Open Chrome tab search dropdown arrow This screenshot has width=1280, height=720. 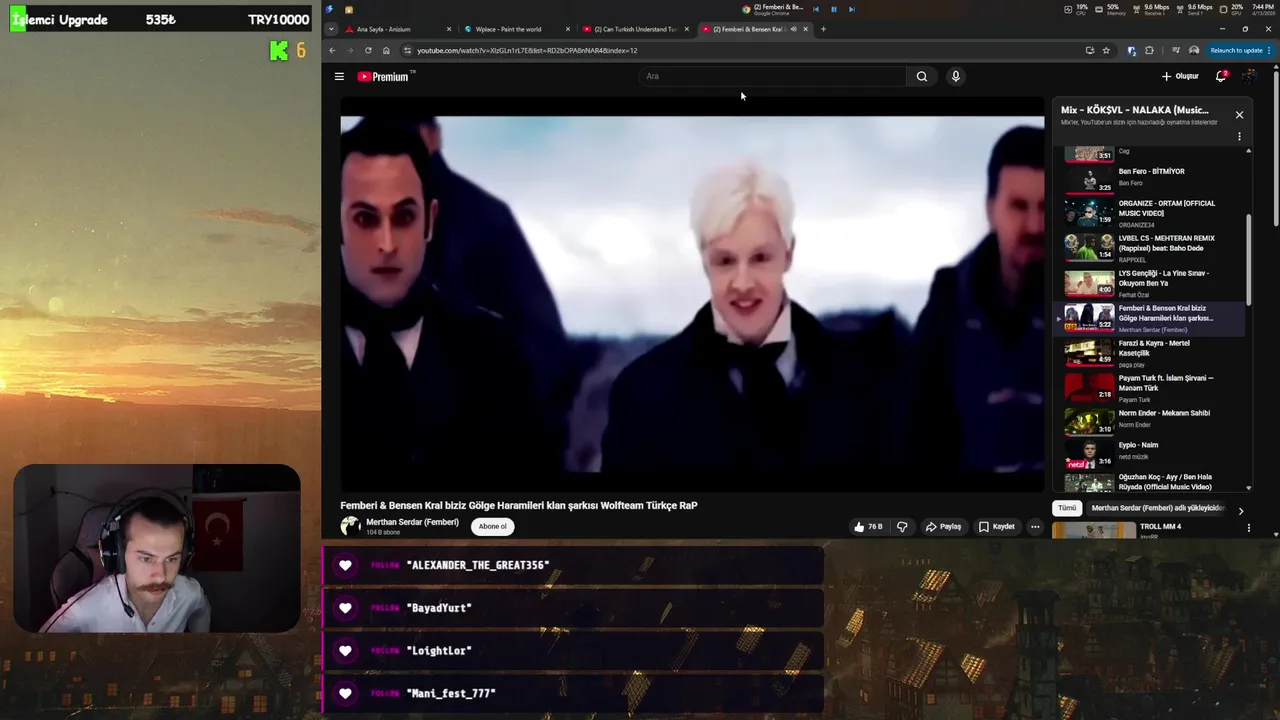[x=331, y=29]
